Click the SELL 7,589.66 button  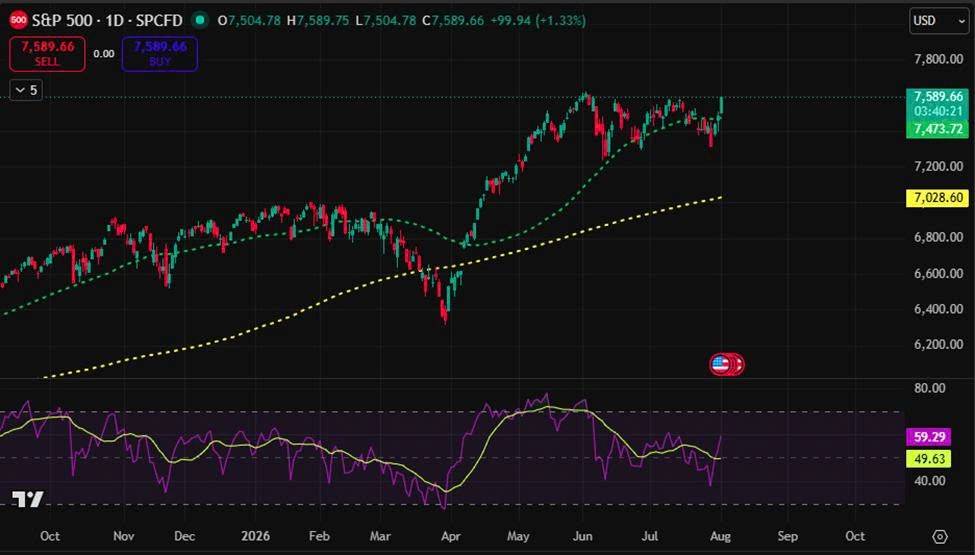click(47, 54)
